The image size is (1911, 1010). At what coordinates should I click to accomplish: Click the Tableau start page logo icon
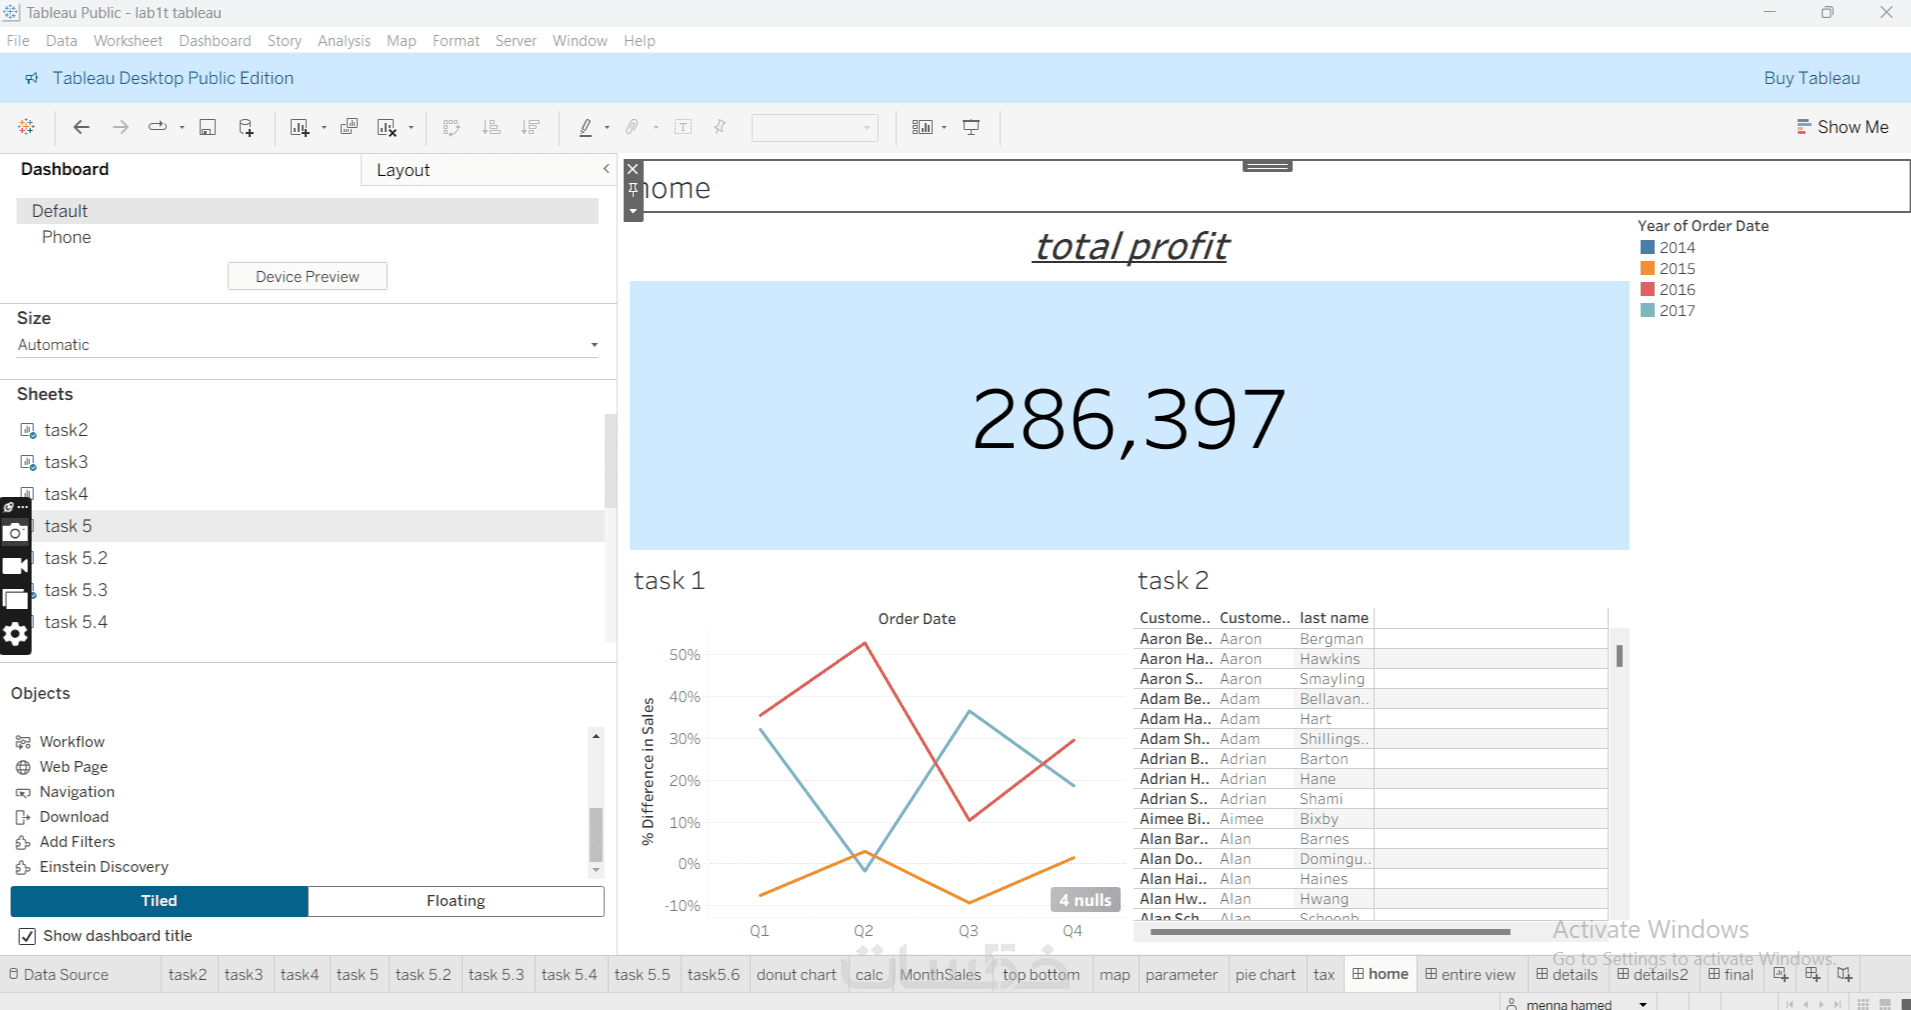pyautogui.click(x=27, y=127)
